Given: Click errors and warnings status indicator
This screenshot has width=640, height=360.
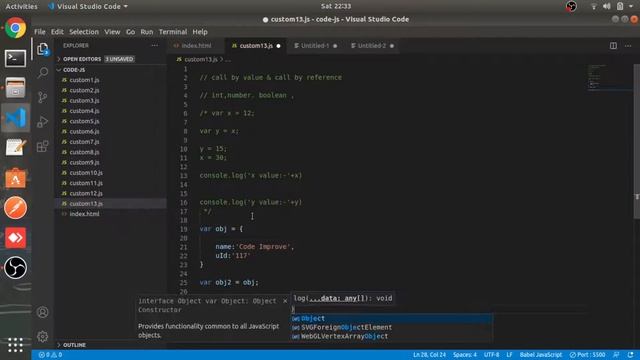Looking at the screenshot, I should point(50,355).
